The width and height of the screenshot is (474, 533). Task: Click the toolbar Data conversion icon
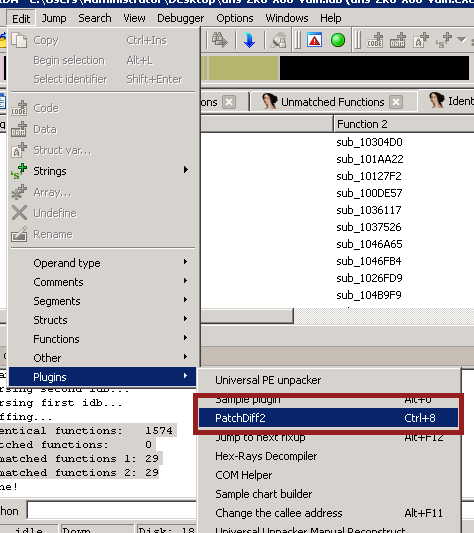click(x=397, y=40)
